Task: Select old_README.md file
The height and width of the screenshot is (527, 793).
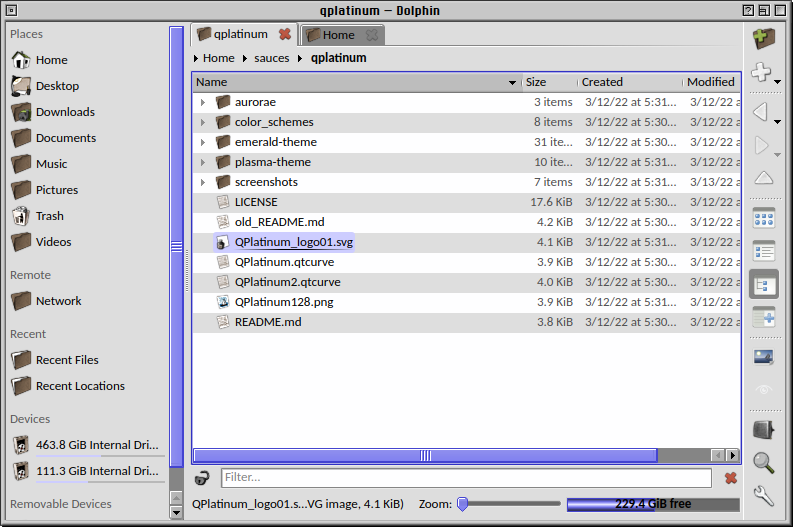Action: [279, 222]
